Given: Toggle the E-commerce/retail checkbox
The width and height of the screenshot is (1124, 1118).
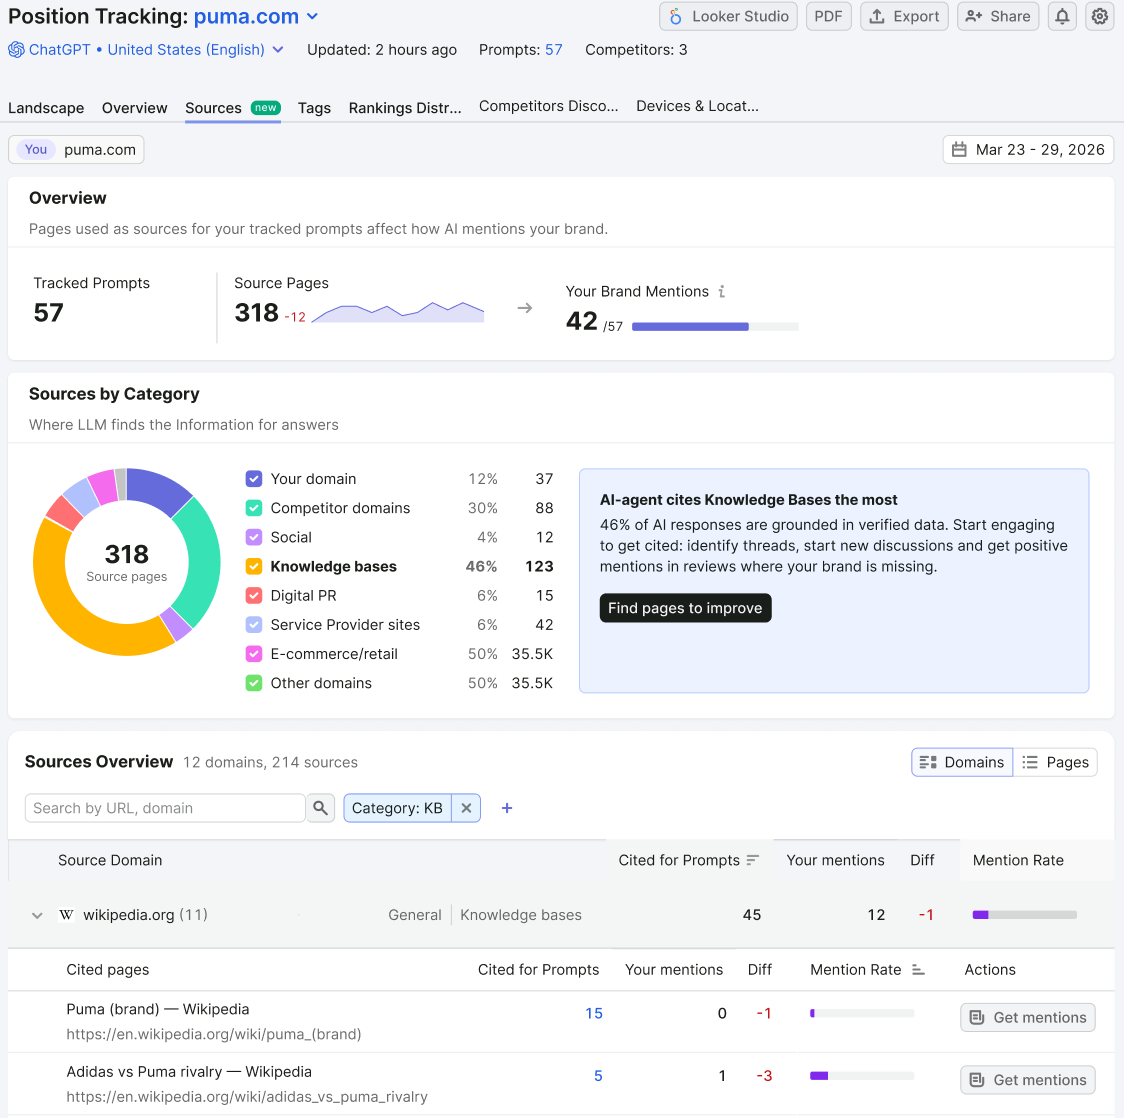Looking at the screenshot, I should (x=254, y=654).
